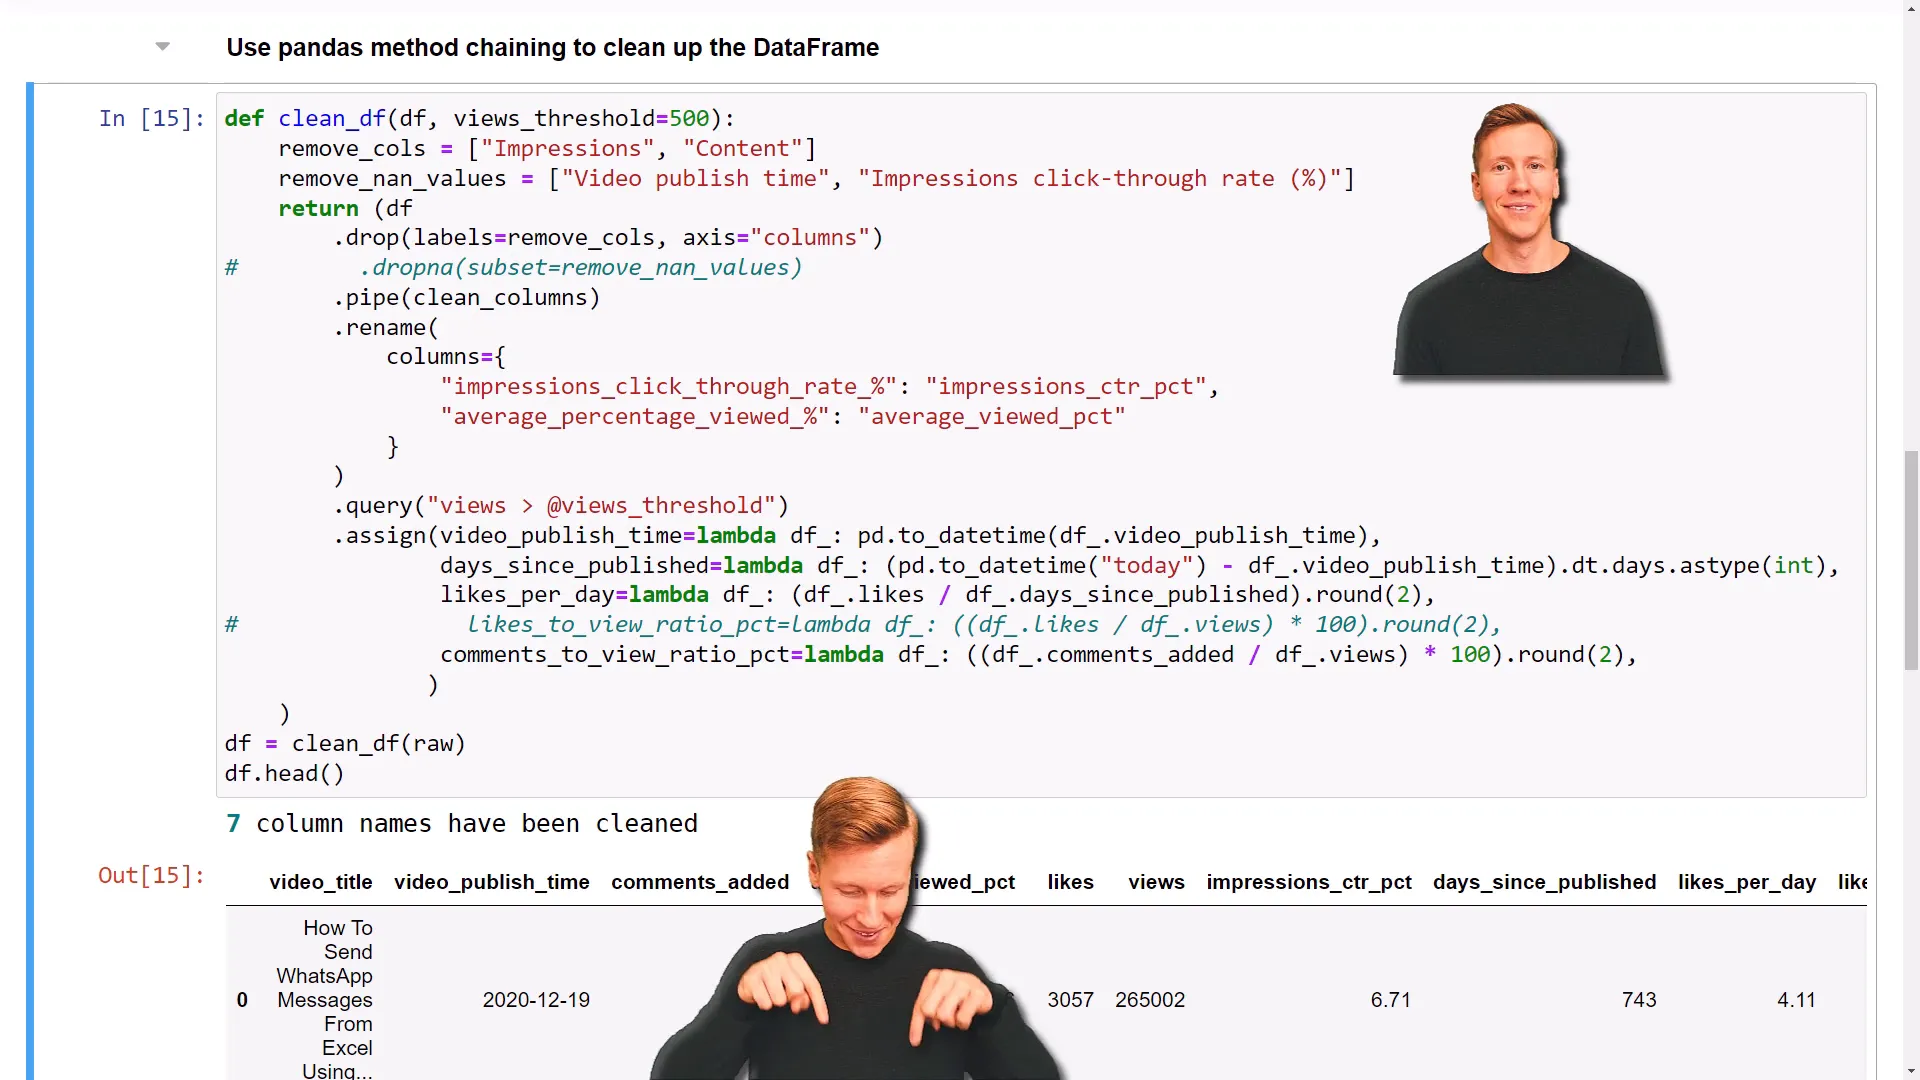Select the 2020-12-19 date cell in row 0

[536, 999]
